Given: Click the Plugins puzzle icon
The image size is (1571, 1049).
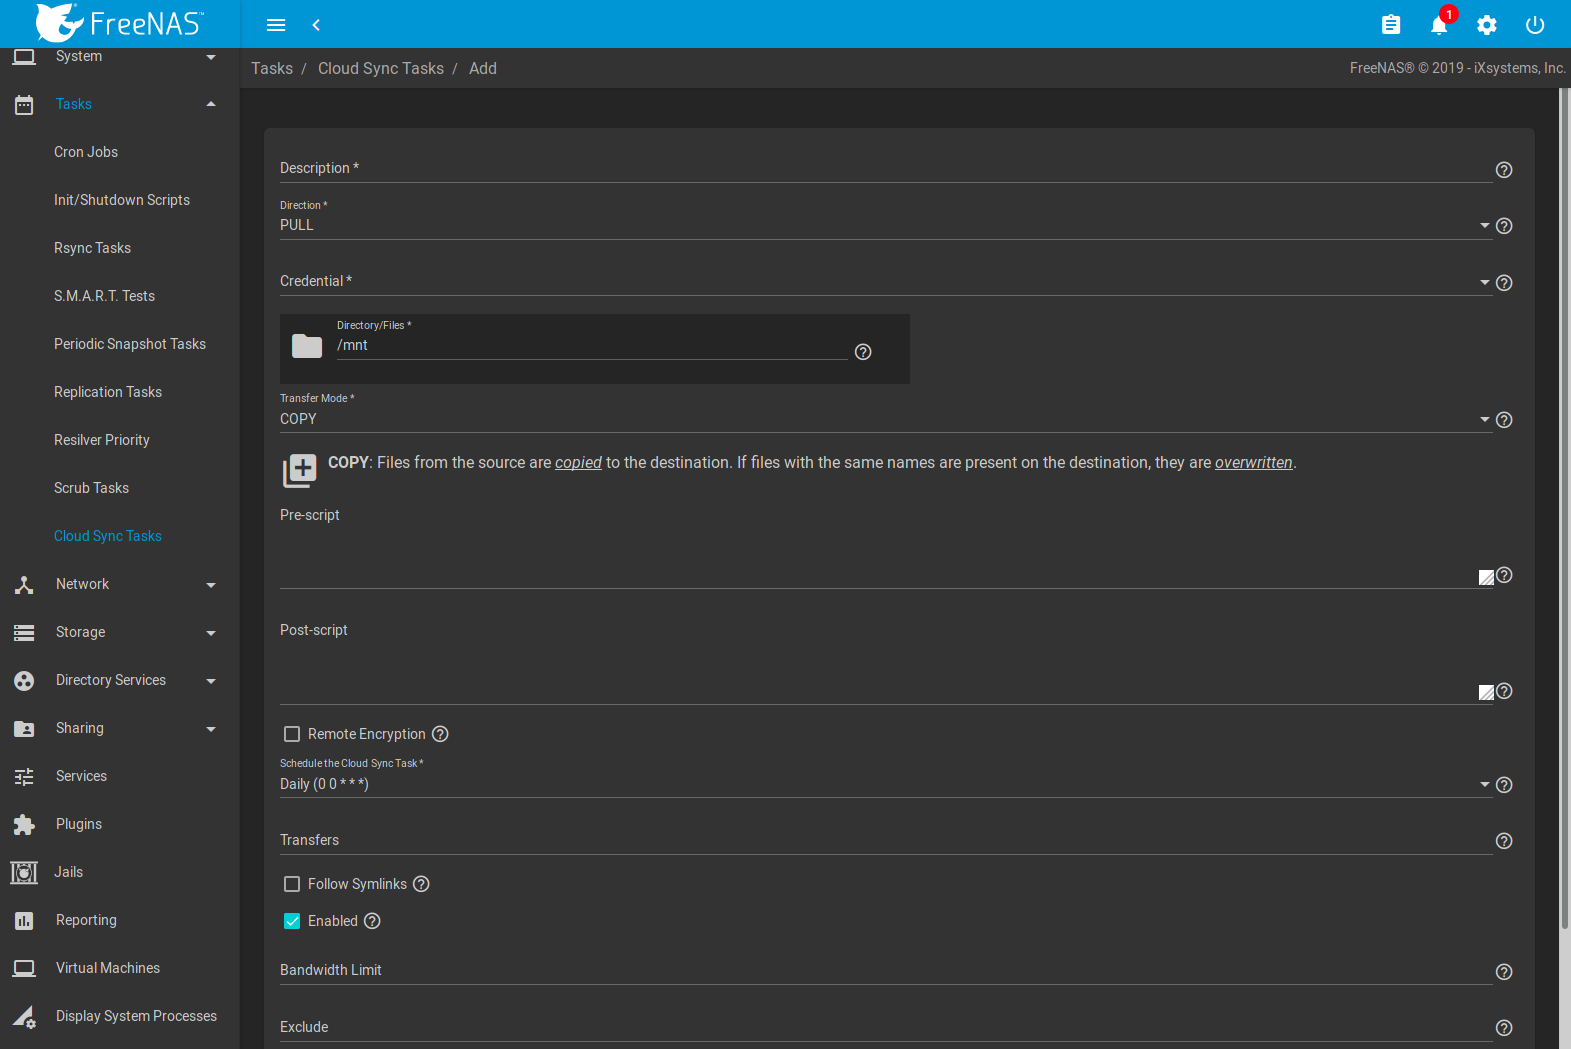Looking at the screenshot, I should [x=24, y=824].
